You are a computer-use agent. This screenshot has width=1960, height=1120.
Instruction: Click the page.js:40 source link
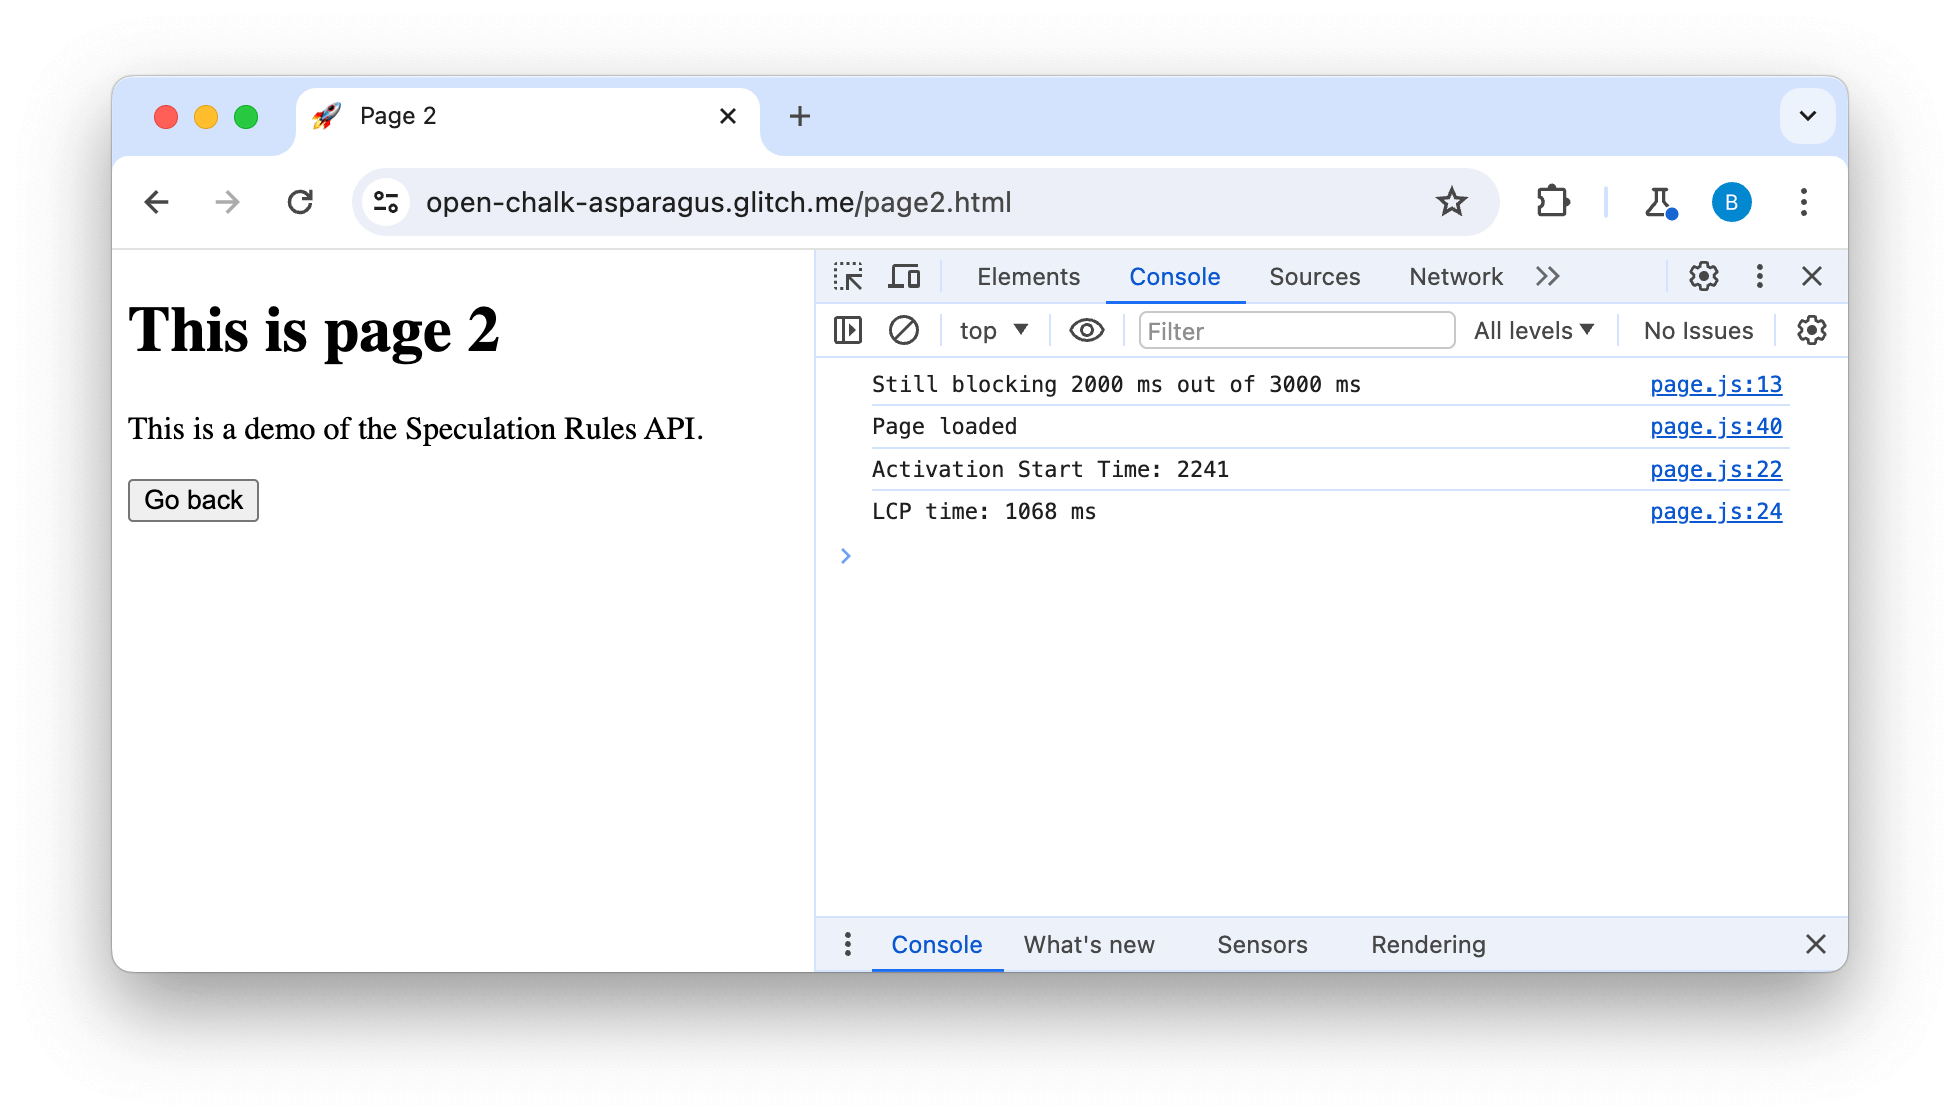[1715, 427]
